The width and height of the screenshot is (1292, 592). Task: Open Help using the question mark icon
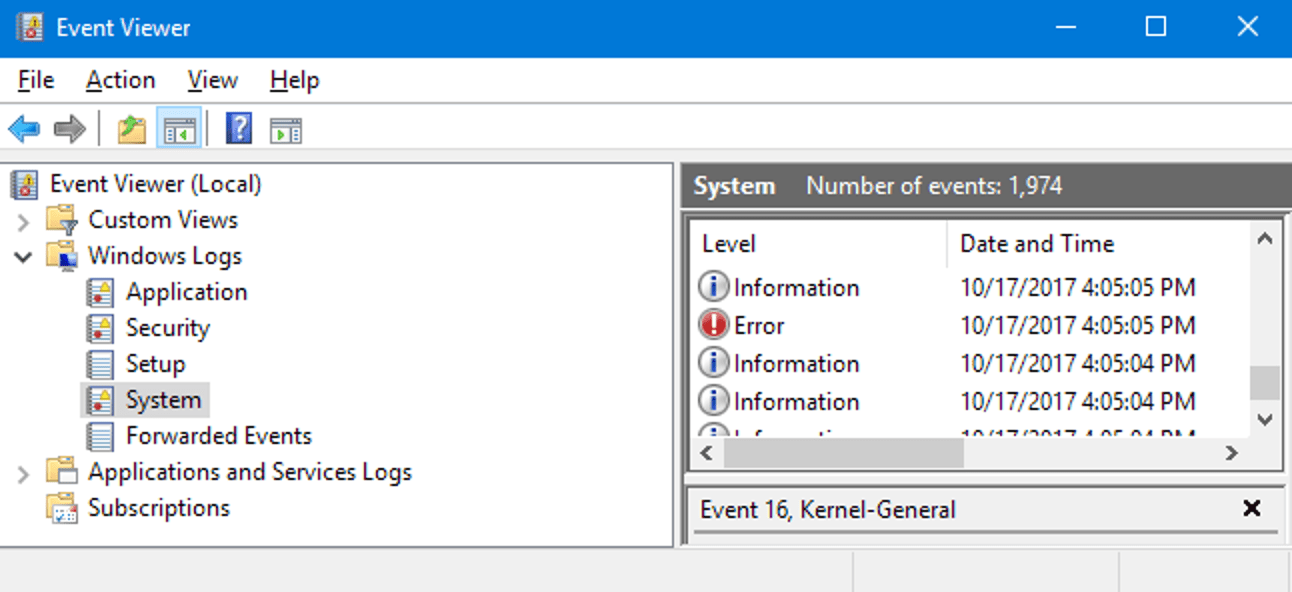(237, 128)
